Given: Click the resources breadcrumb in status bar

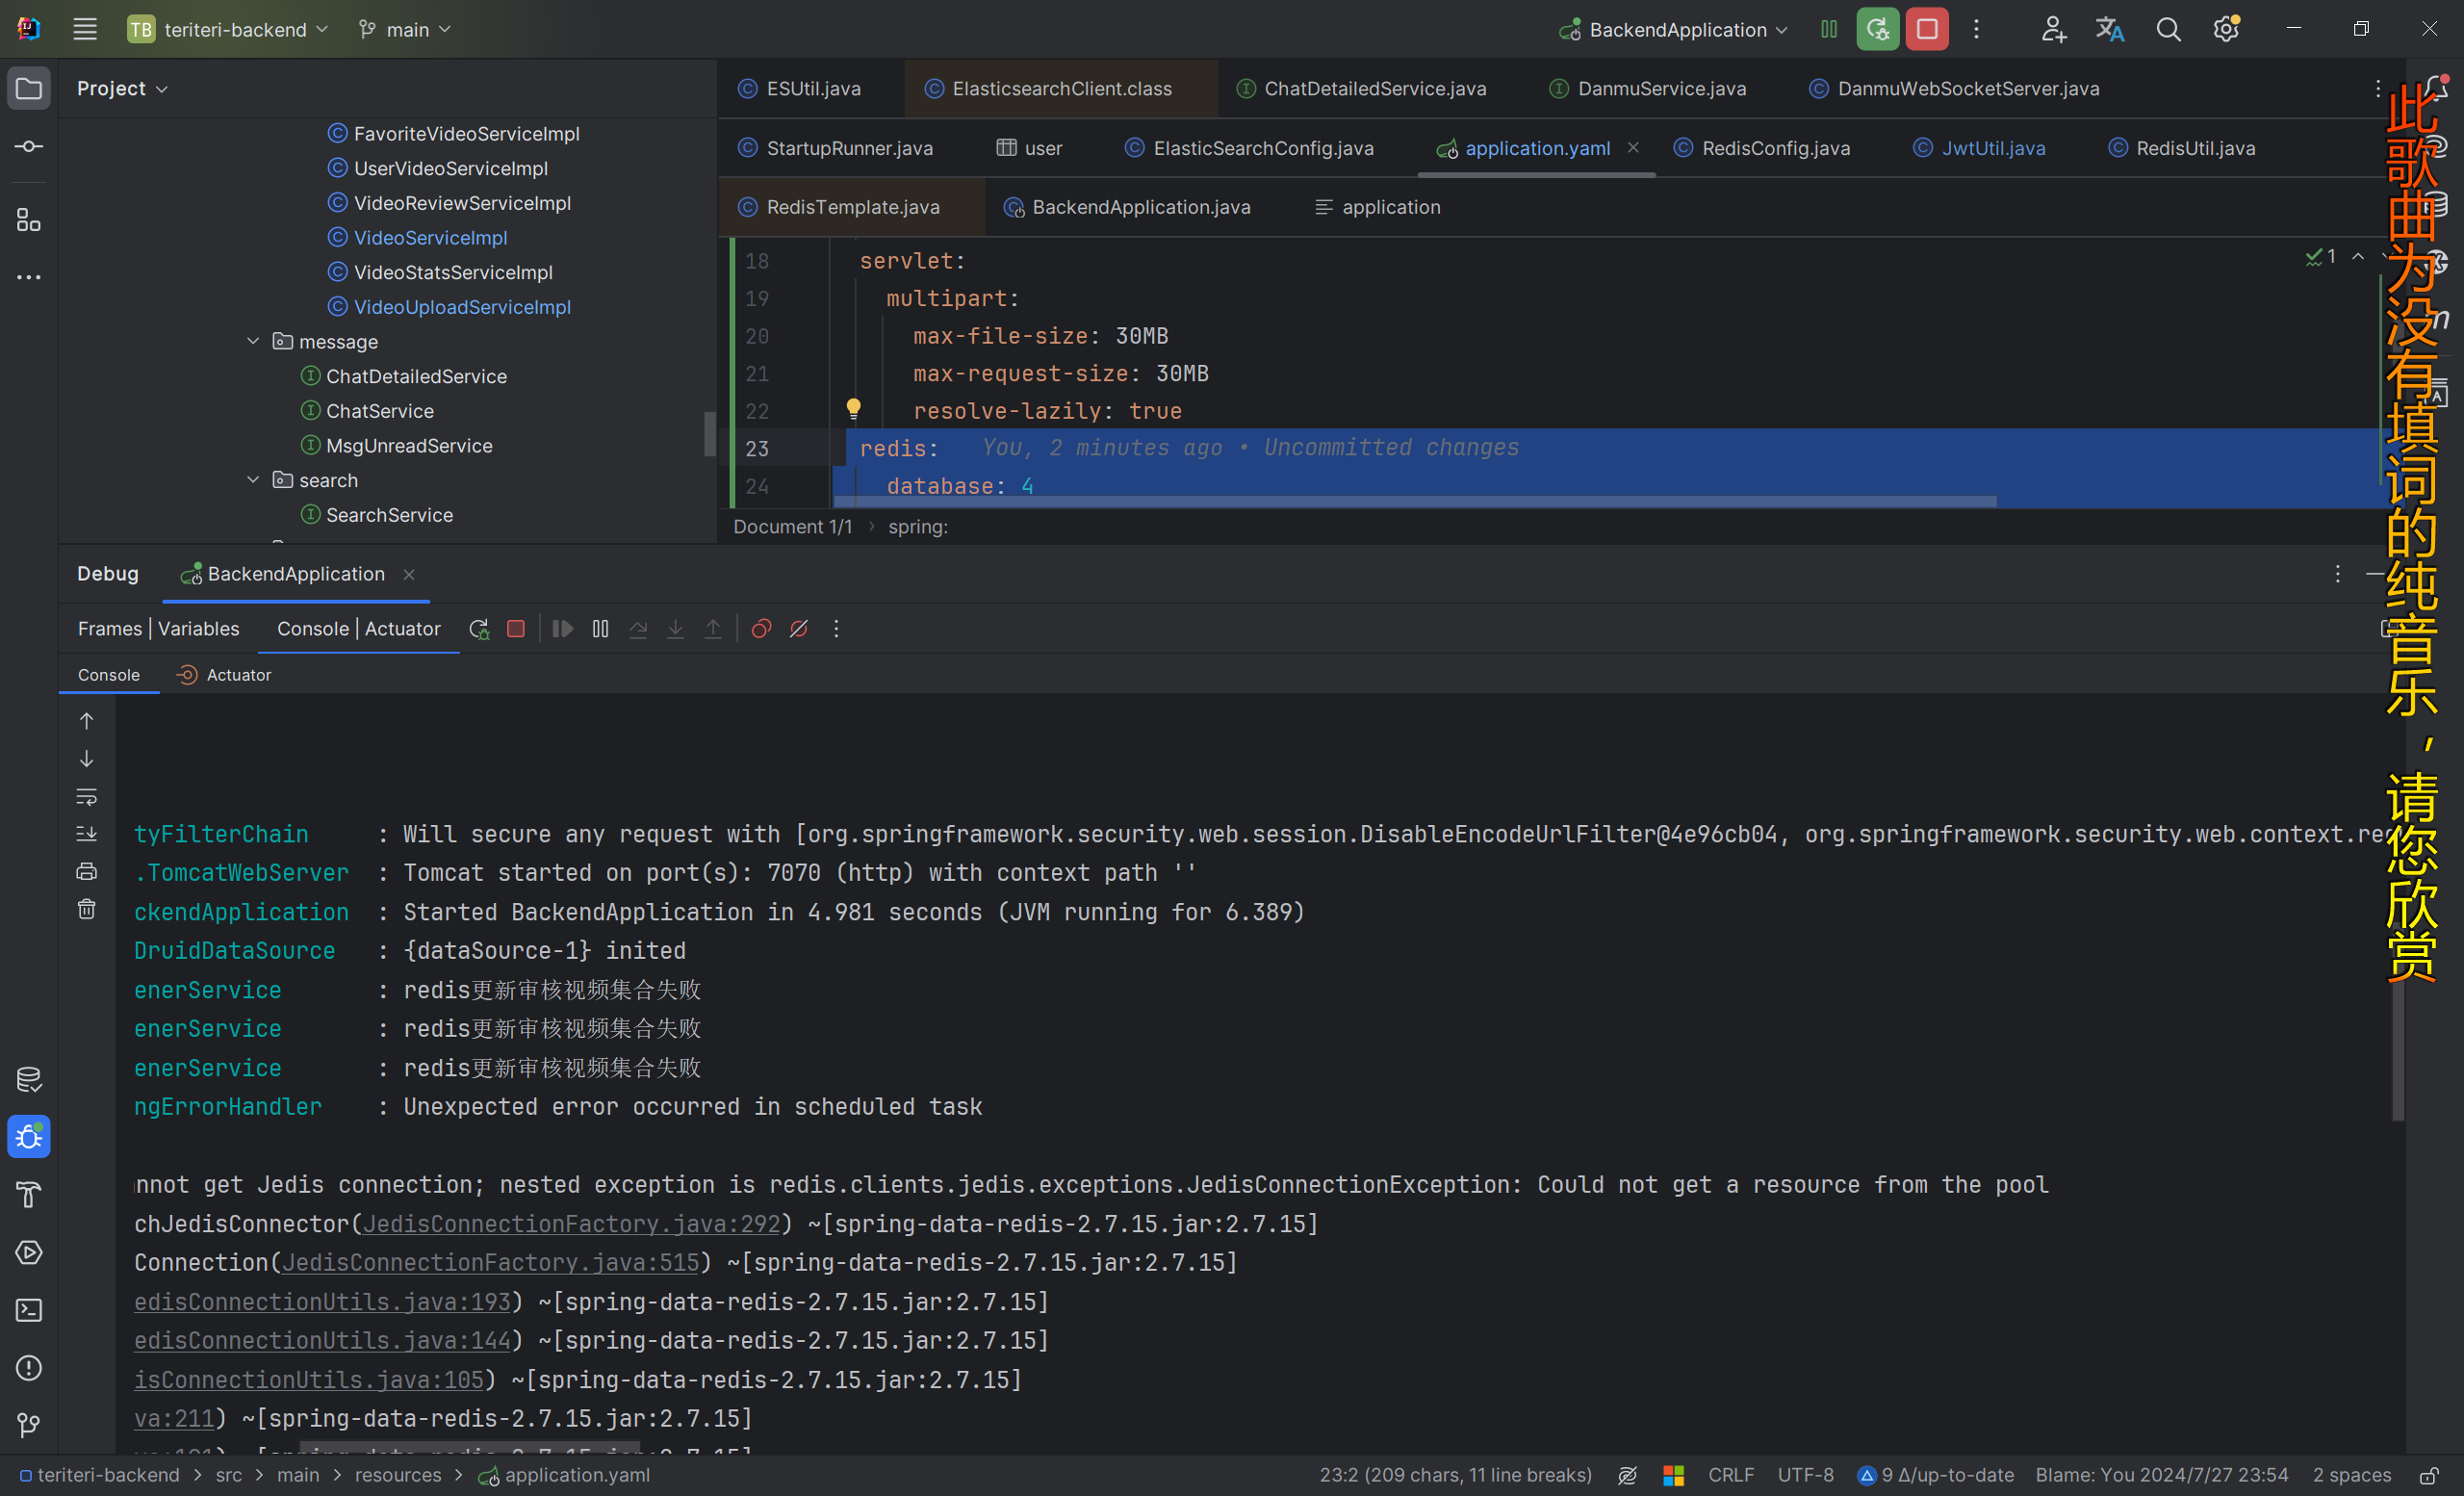Looking at the screenshot, I should (x=398, y=1475).
